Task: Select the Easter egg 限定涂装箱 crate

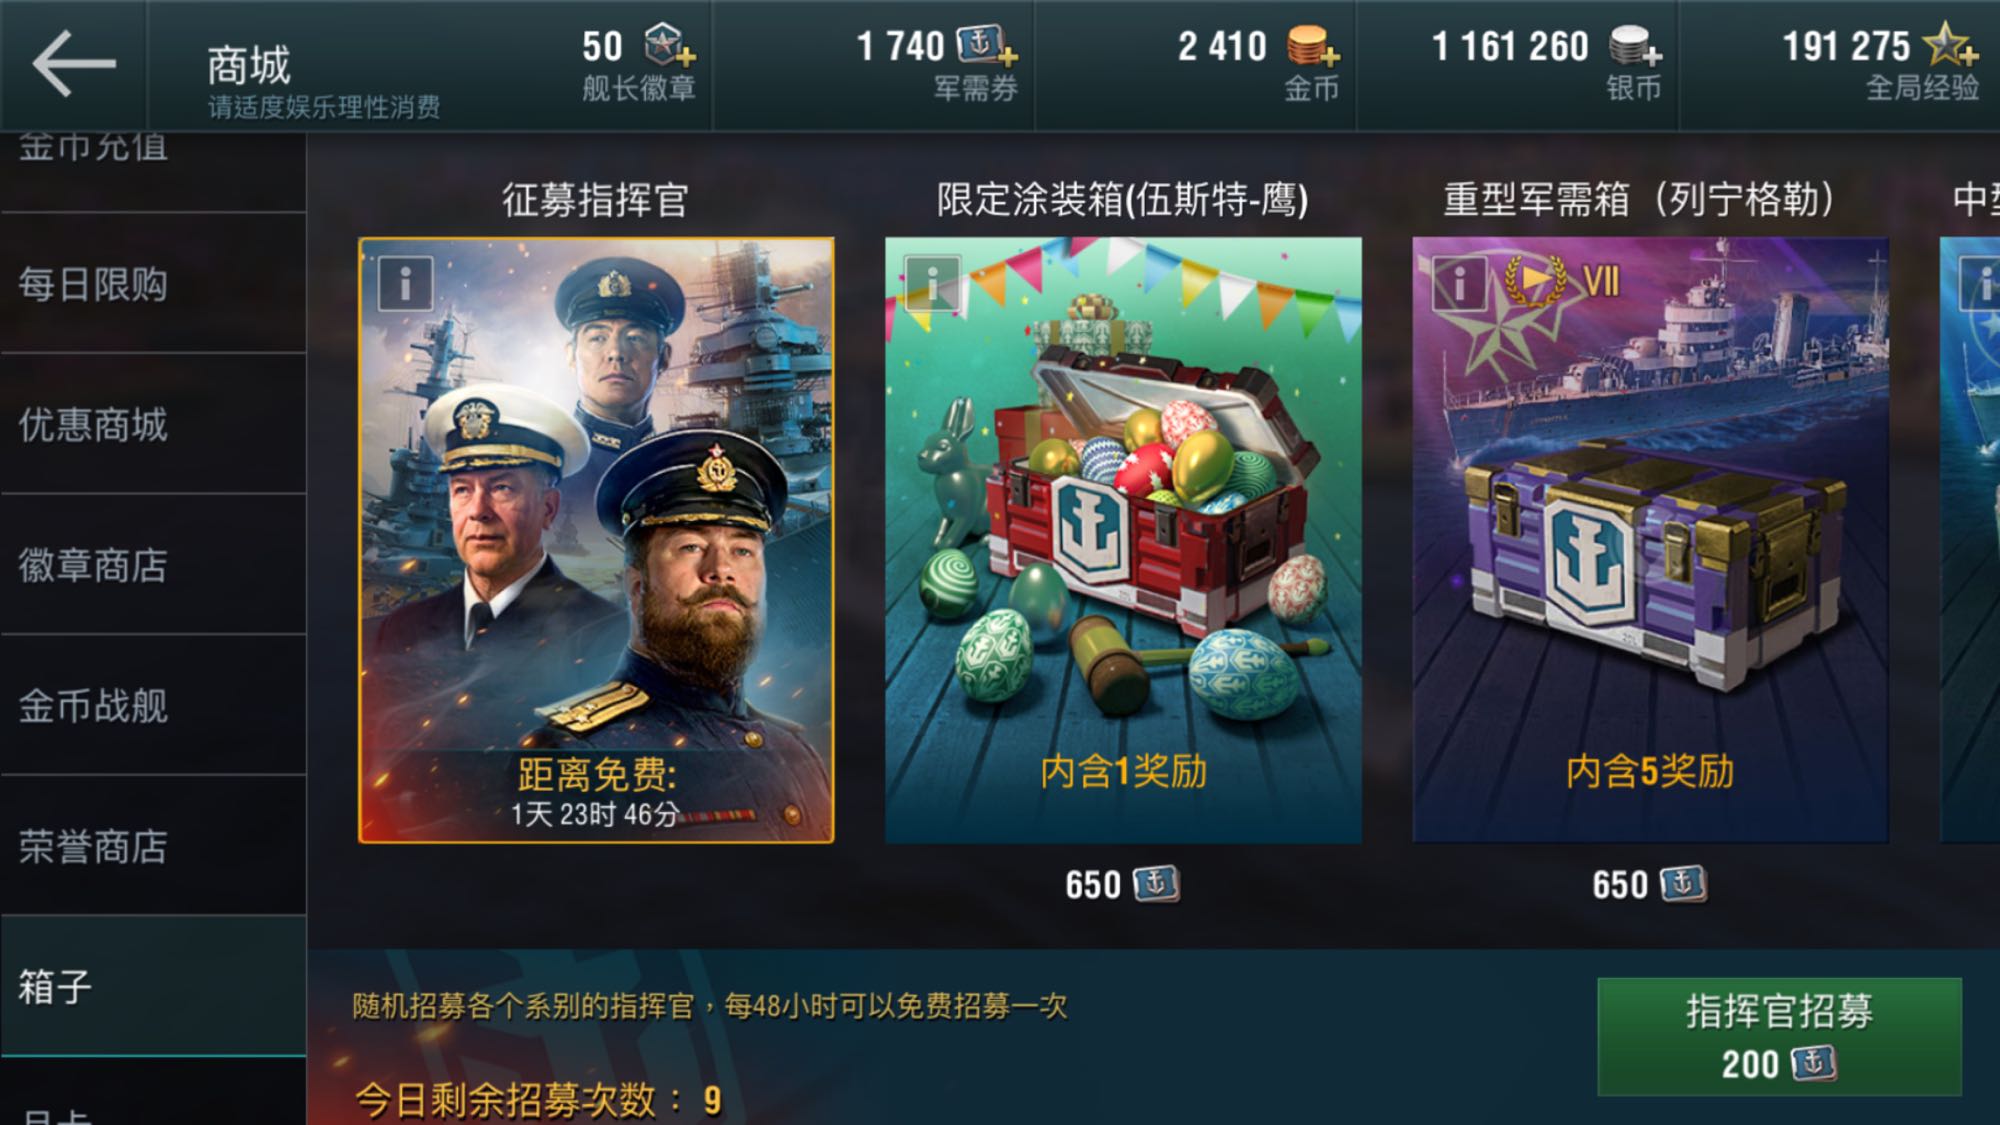Action: click(x=1123, y=540)
